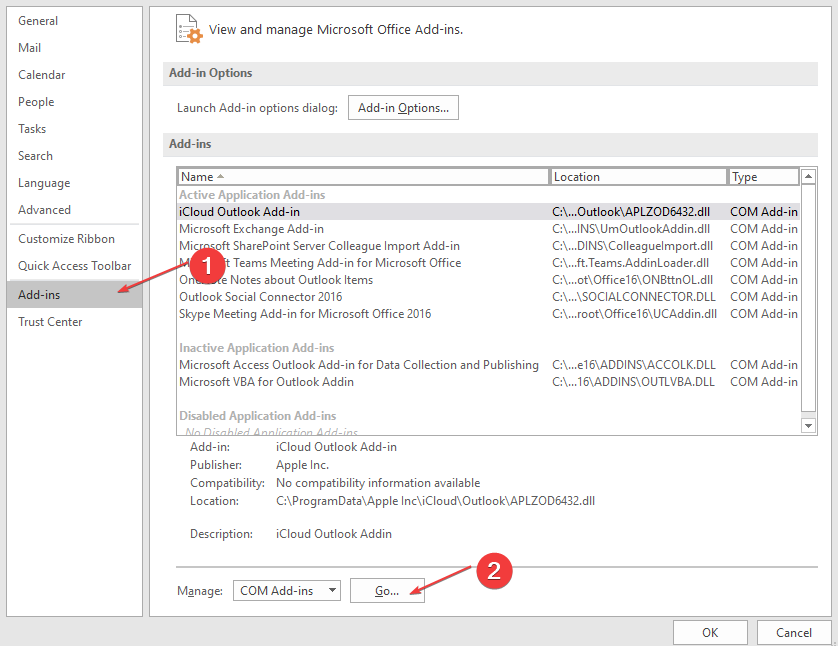The height and width of the screenshot is (646, 838).
Task: Click the Go... button next to Manage
Action: [387, 591]
